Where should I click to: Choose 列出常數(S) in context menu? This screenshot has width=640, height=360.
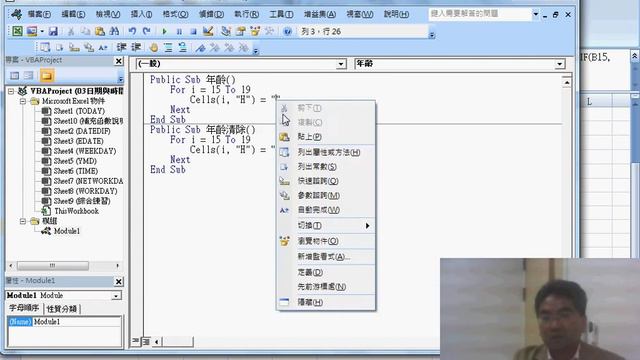[326, 167]
